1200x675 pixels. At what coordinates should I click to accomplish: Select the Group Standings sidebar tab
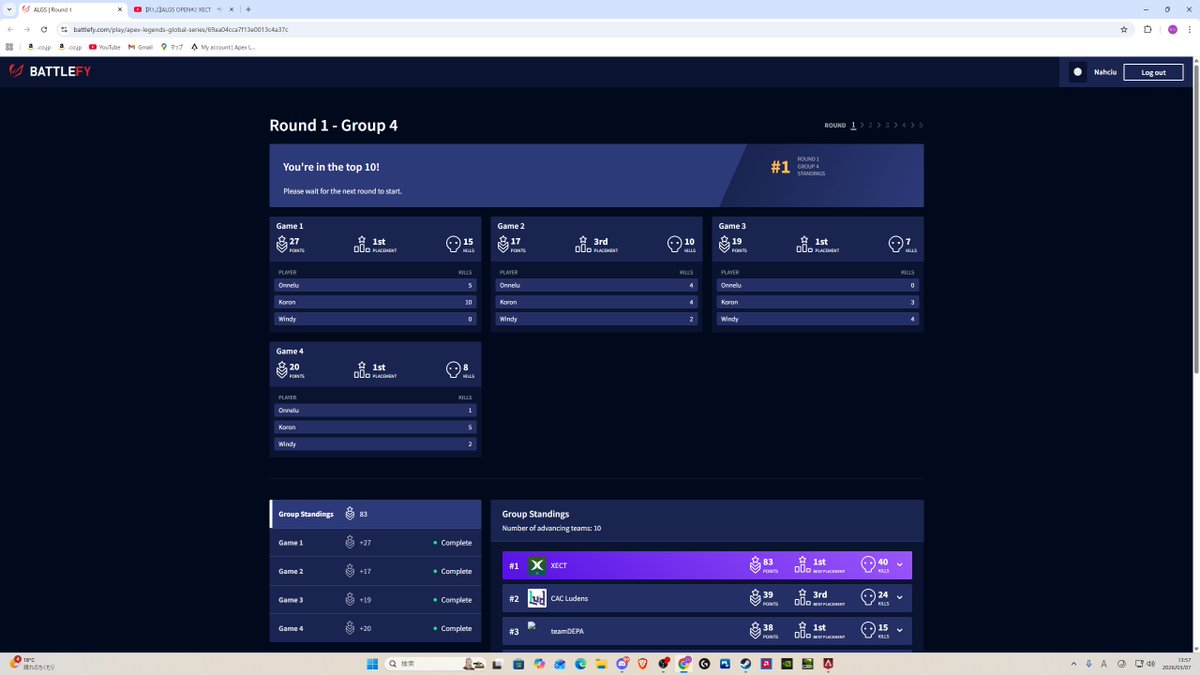[x=376, y=514]
